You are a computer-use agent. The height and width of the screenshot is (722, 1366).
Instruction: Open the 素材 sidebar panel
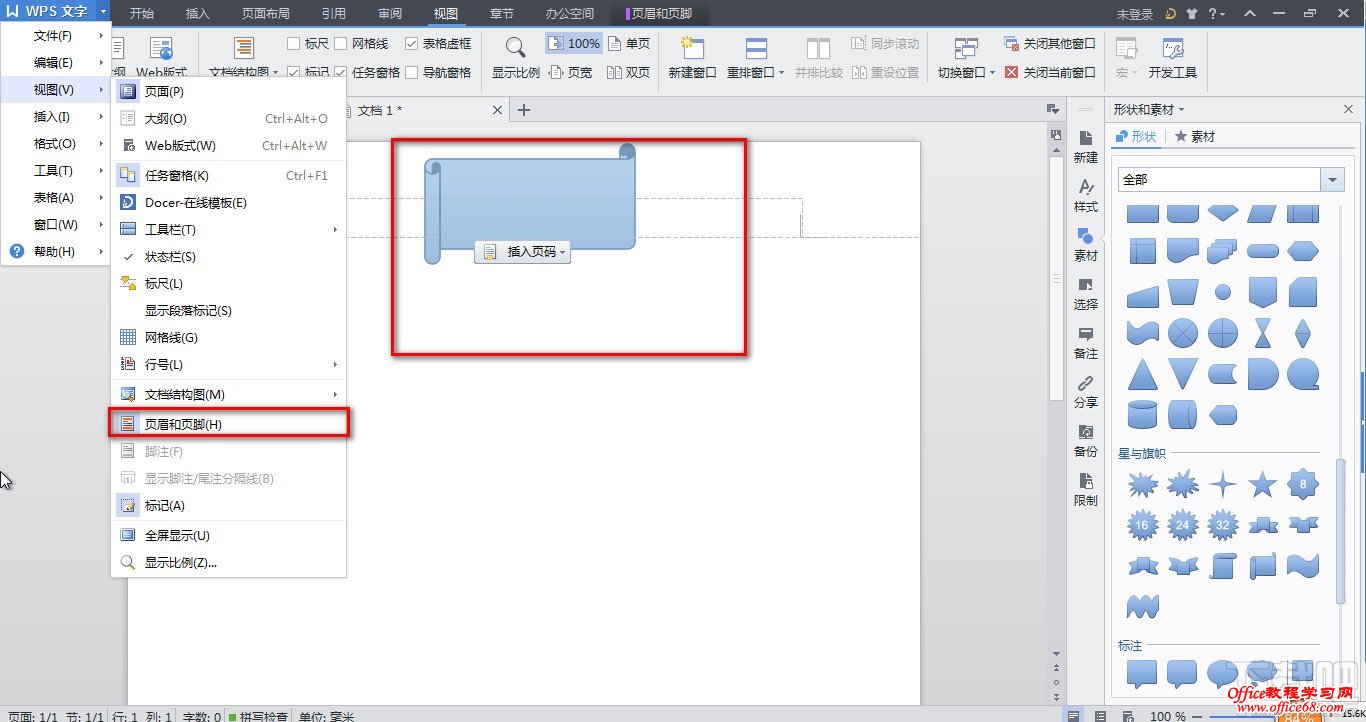pos(1086,244)
